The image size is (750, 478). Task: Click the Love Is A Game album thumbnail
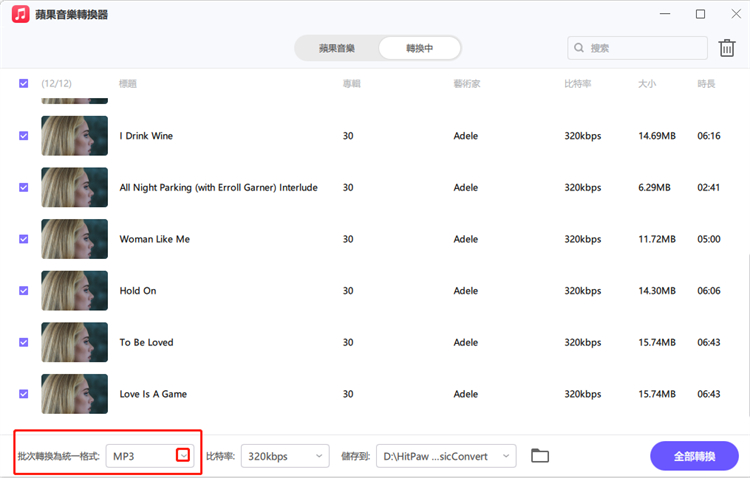pos(75,394)
